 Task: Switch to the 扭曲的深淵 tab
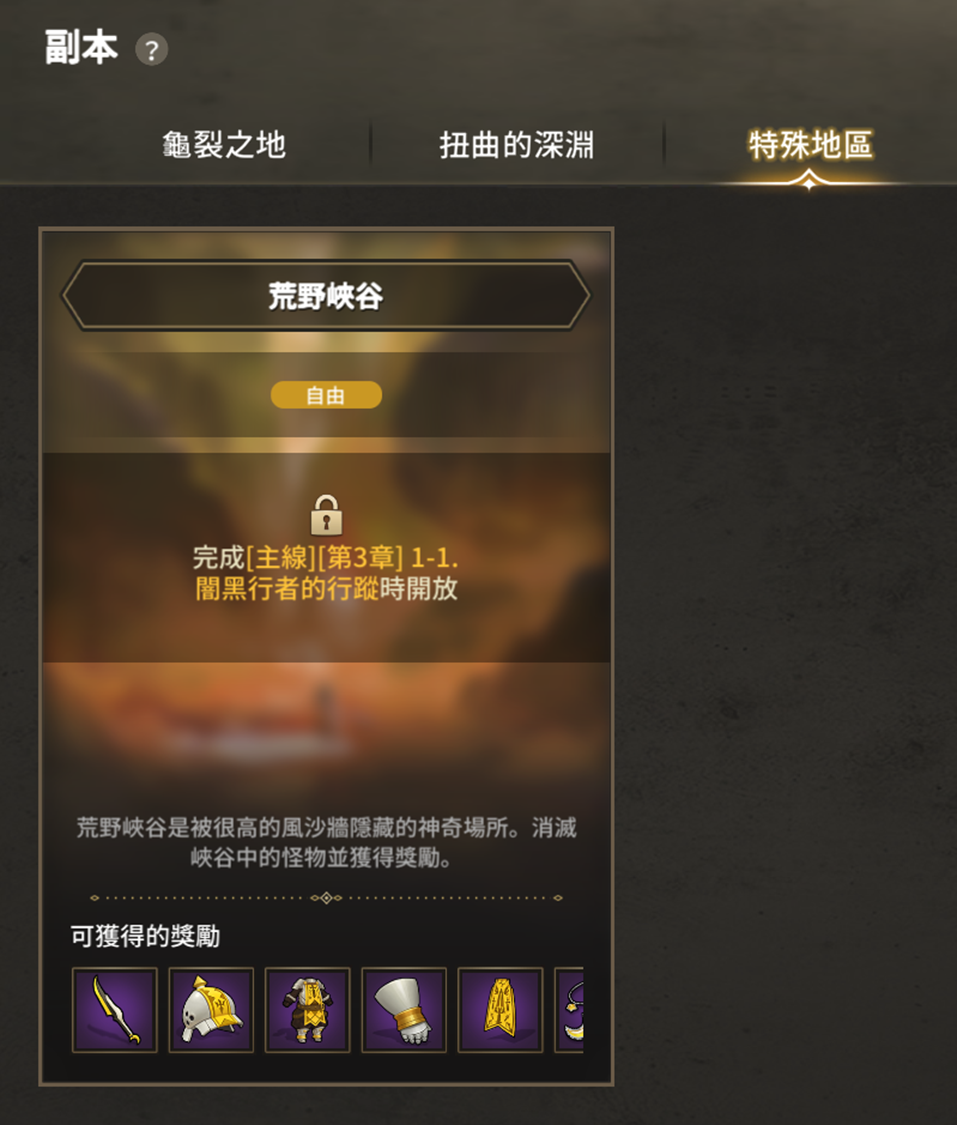pyautogui.click(x=517, y=145)
